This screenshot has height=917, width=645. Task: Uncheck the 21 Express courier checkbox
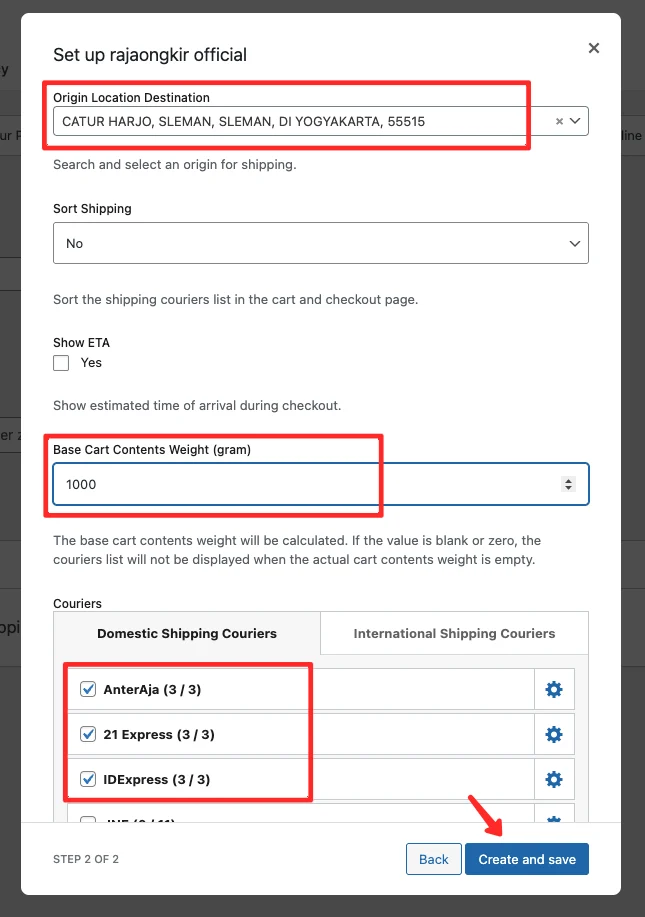tap(88, 734)
